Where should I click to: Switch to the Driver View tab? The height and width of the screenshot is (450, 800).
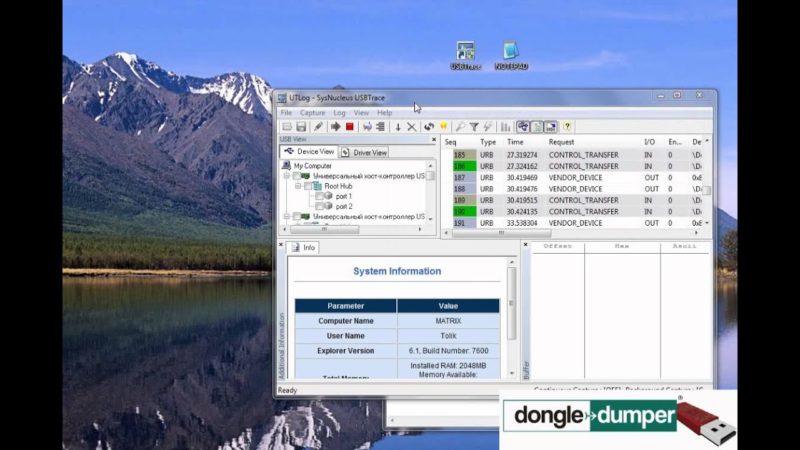pos(365,152)
